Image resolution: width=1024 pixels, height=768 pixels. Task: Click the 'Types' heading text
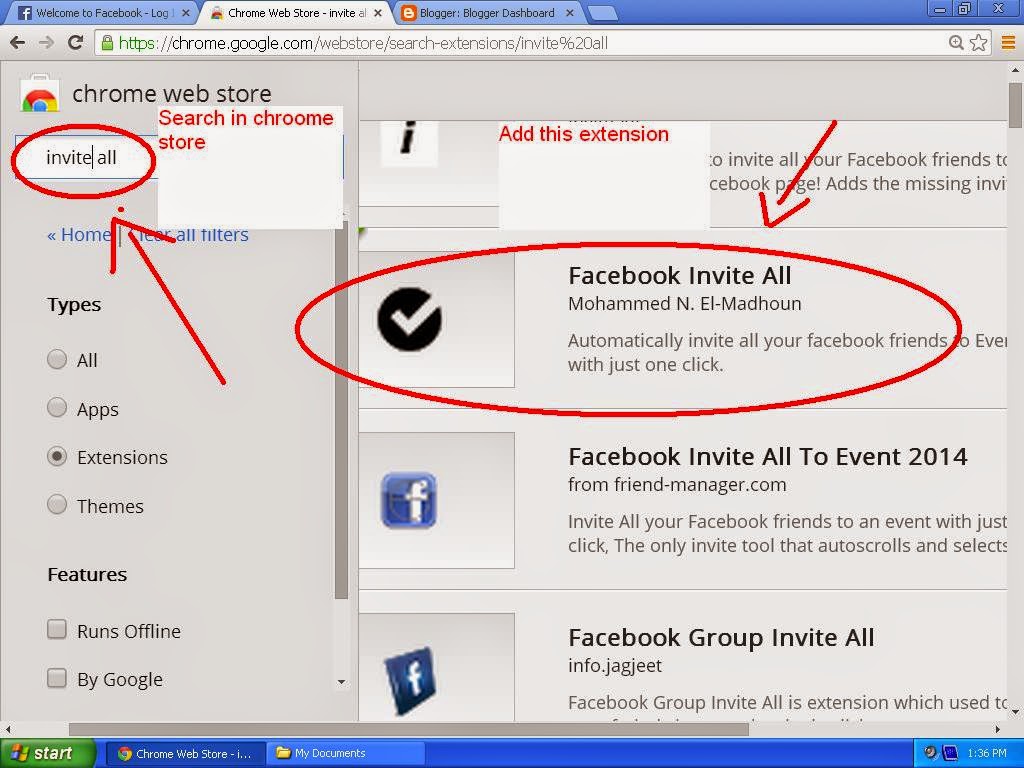point(74,305)
